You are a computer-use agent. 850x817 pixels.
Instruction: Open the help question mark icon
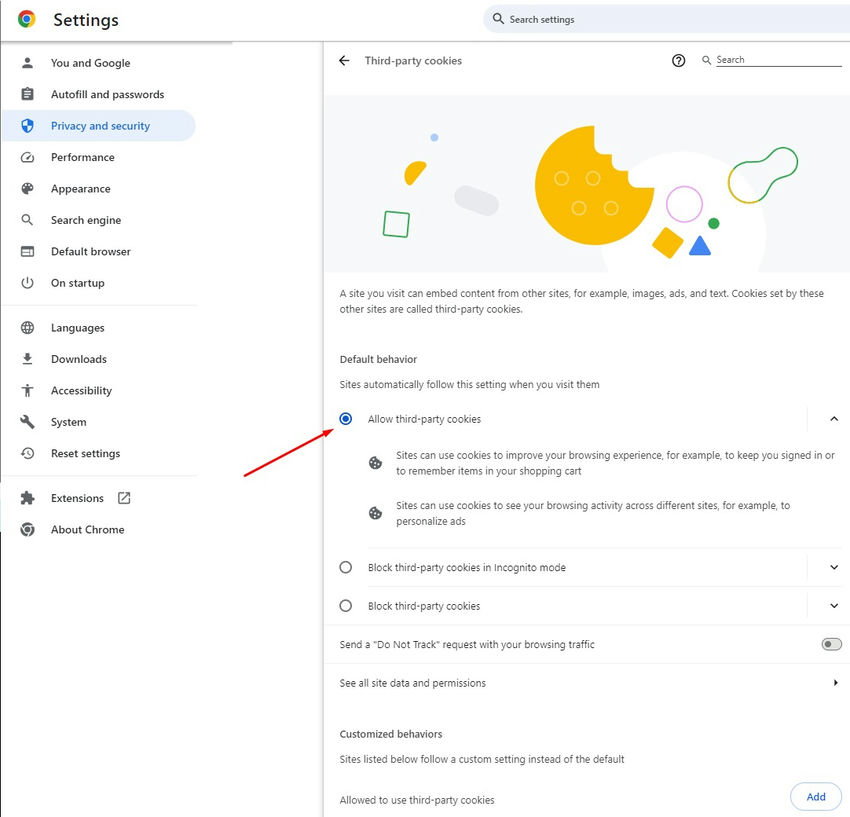coord(679,61)
